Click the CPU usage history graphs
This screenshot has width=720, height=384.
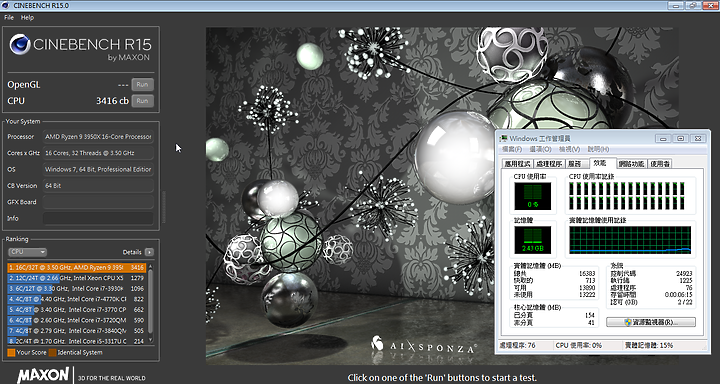coord(627,196)
